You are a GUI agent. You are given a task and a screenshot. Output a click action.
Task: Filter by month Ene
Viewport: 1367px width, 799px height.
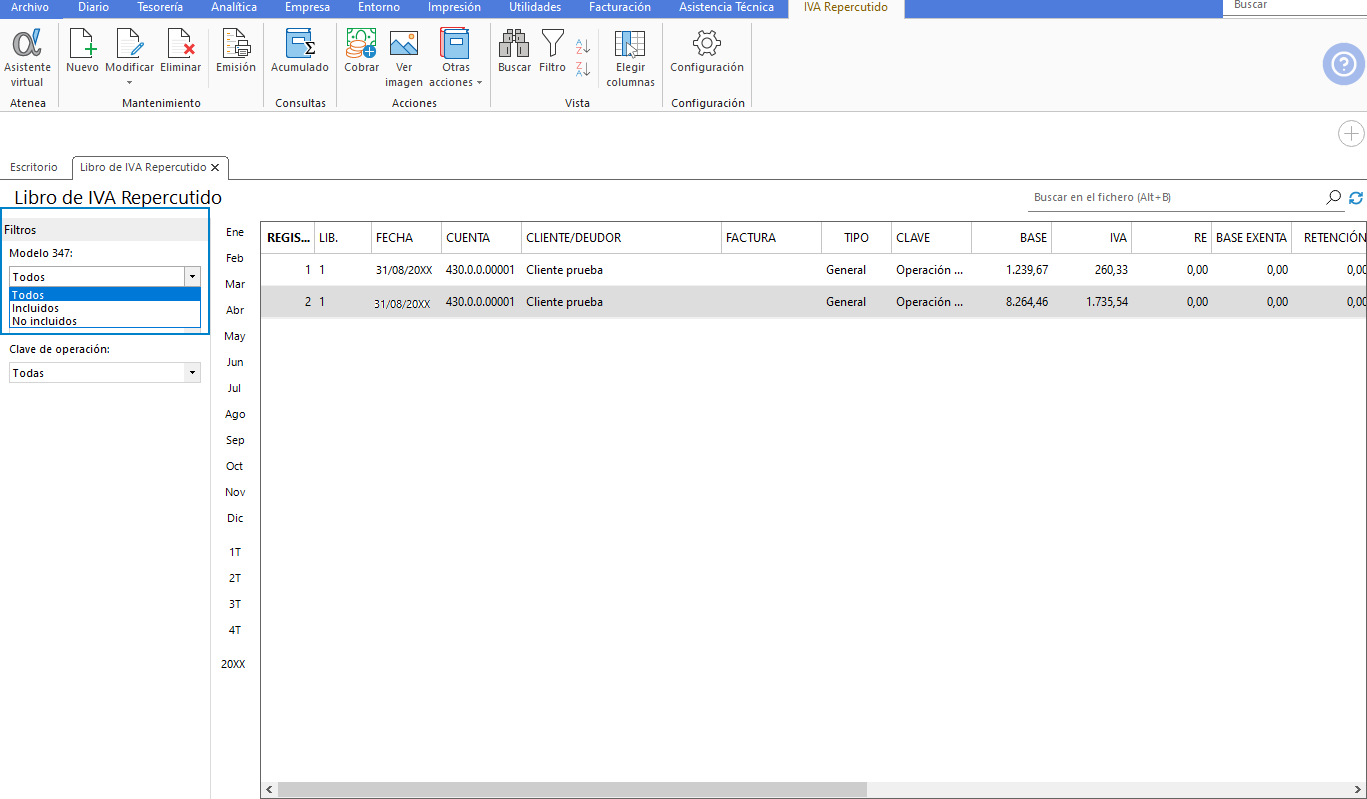tap(235, 232)
